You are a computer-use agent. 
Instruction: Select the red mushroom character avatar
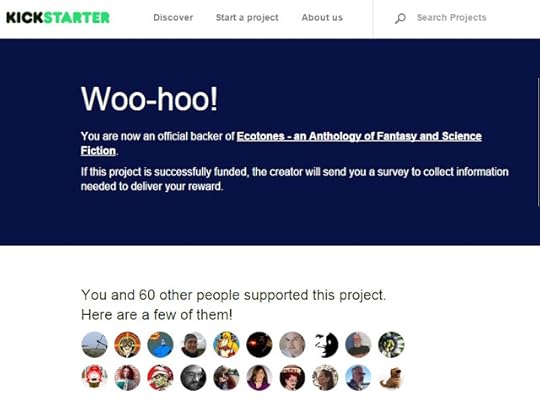click(x=94, y=378)
